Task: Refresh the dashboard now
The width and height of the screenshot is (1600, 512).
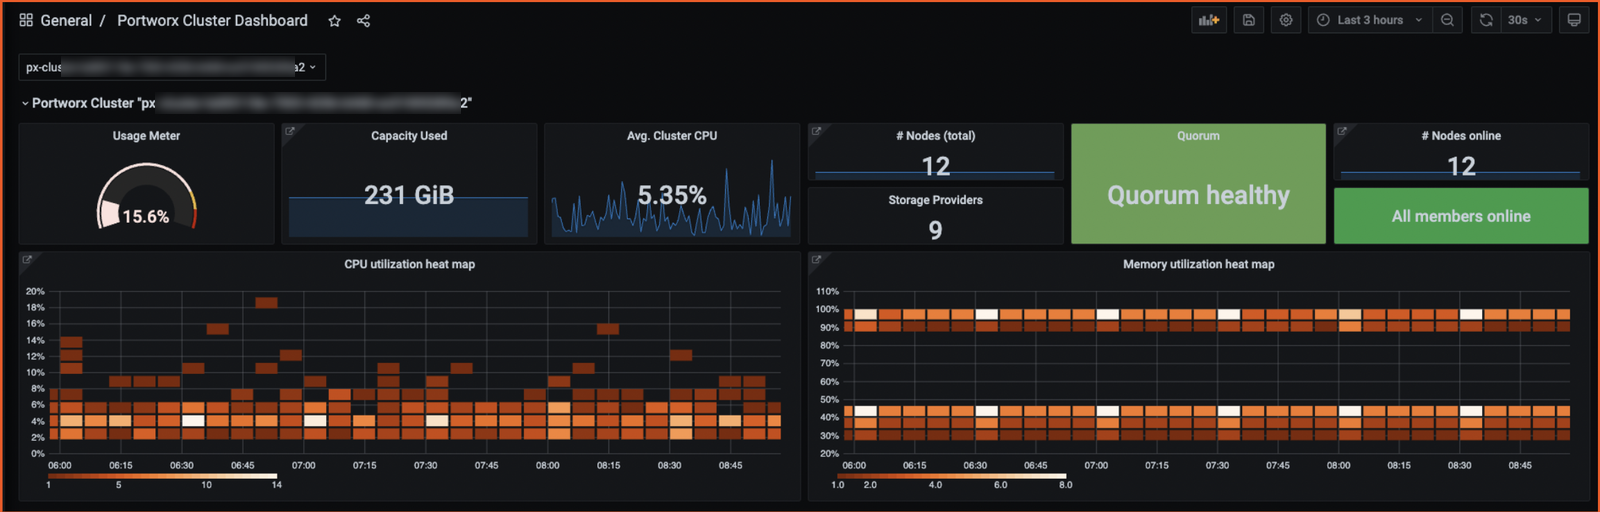Action: tap(1486, 20)
